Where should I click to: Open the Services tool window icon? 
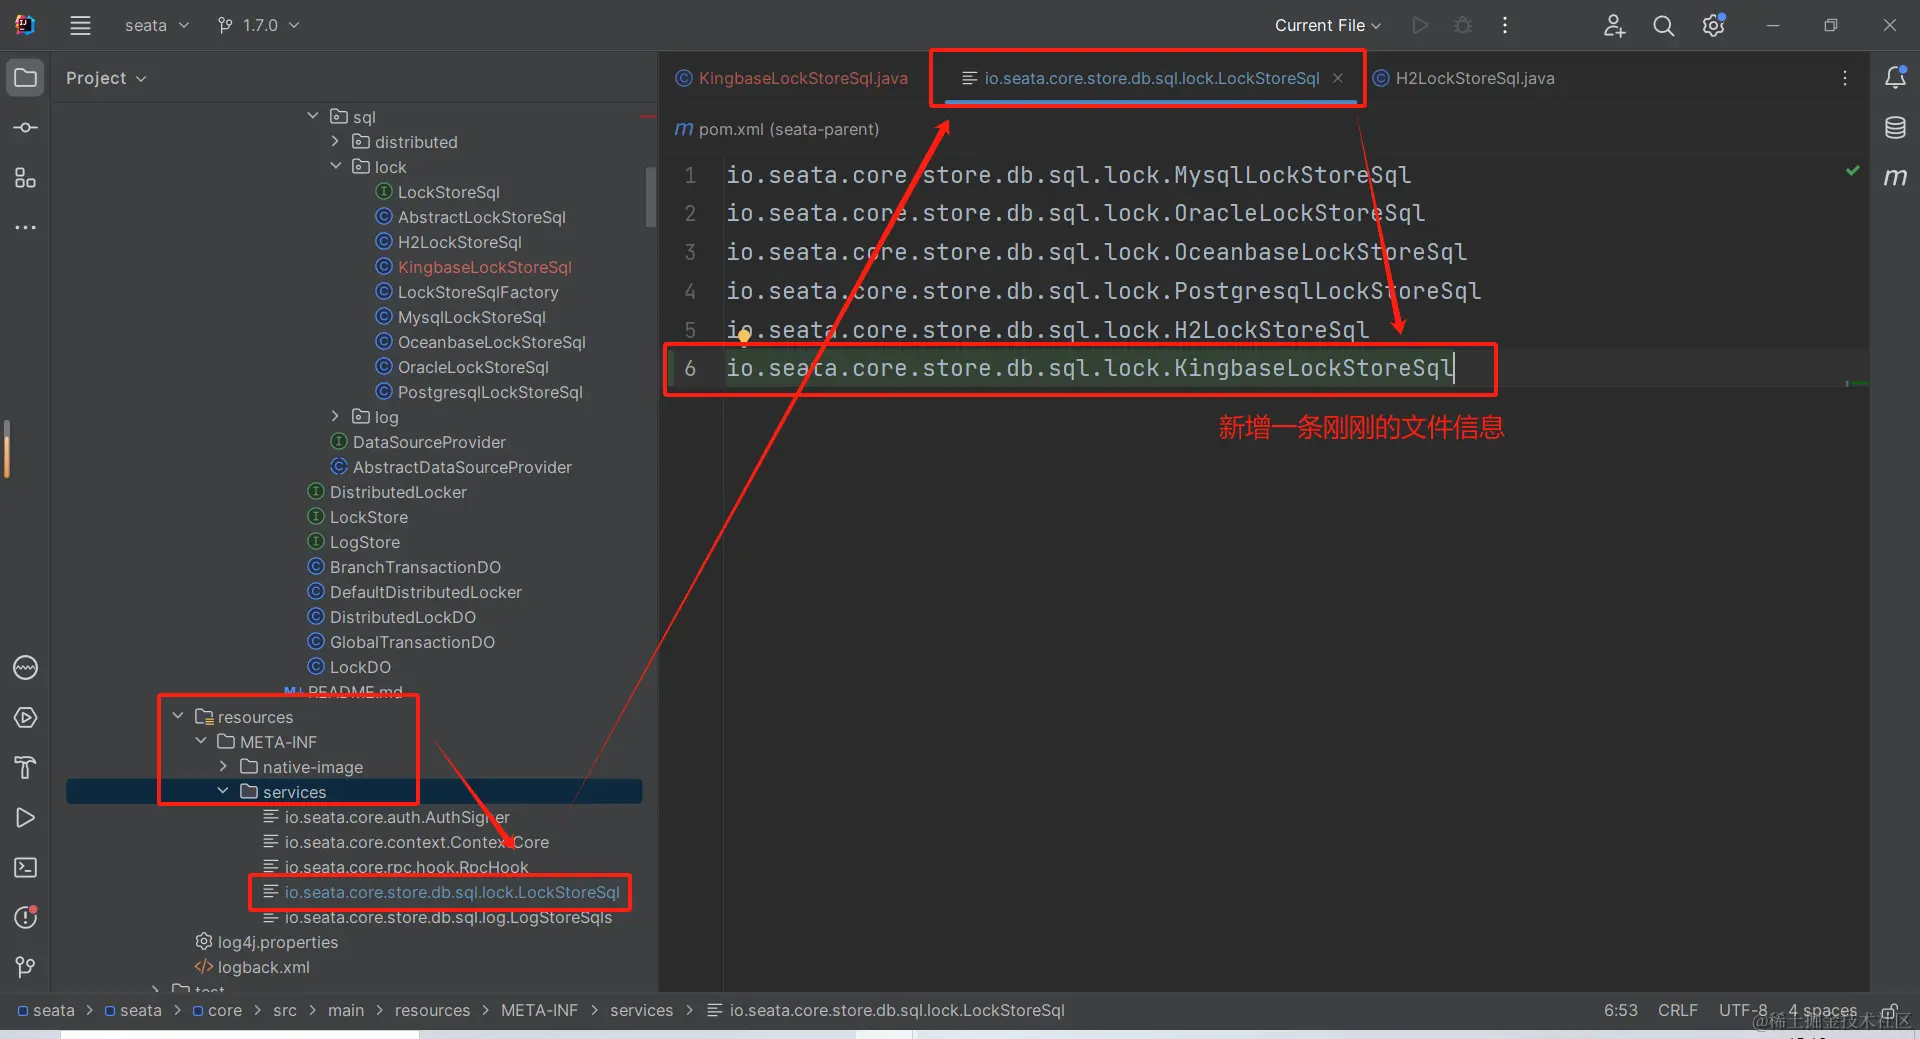26,718
